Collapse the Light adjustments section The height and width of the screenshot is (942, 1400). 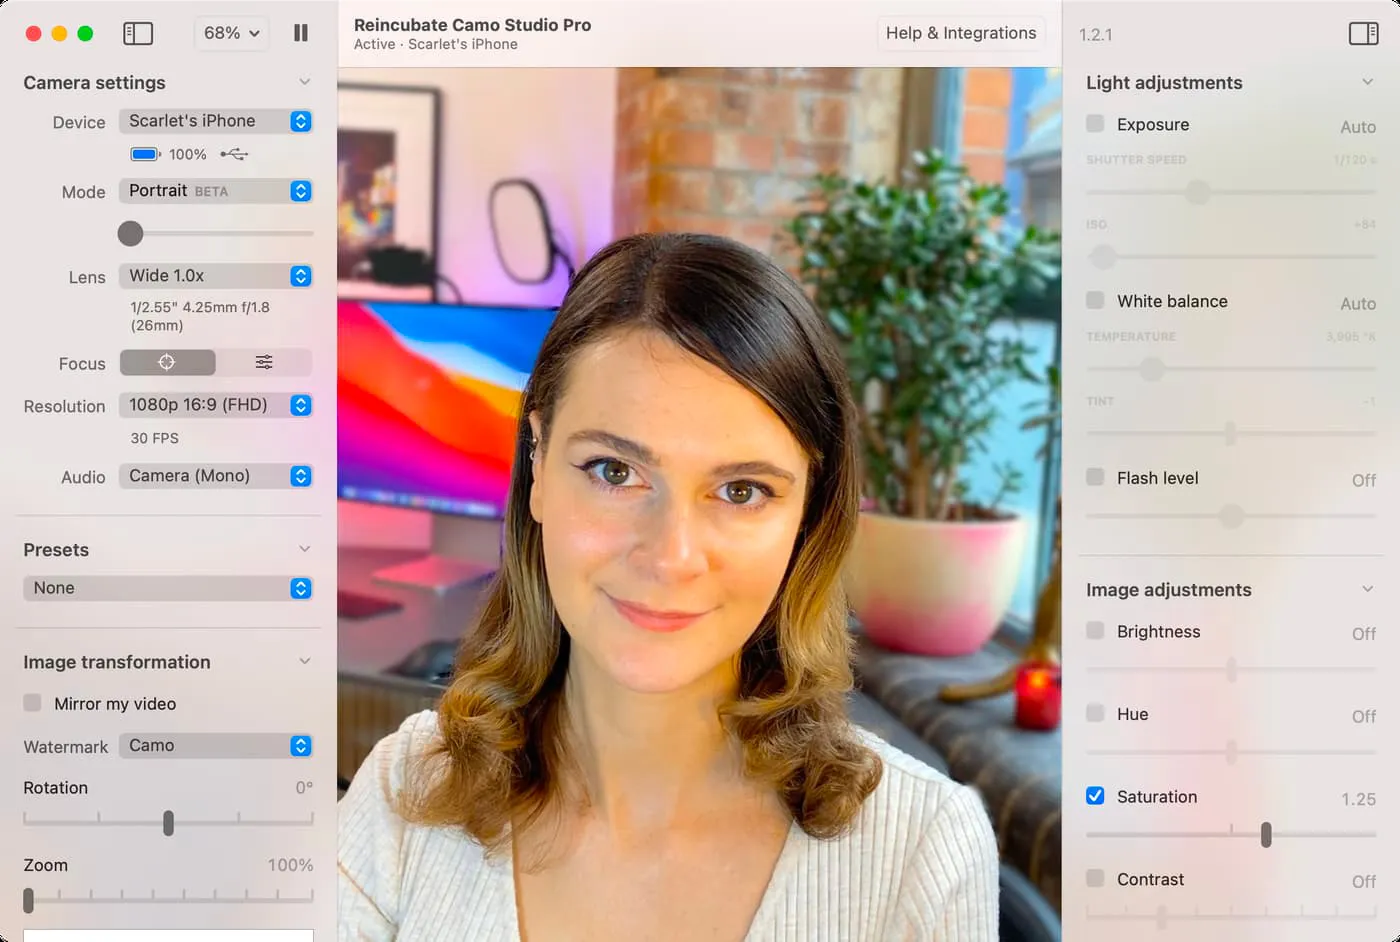coord(1368,82)
